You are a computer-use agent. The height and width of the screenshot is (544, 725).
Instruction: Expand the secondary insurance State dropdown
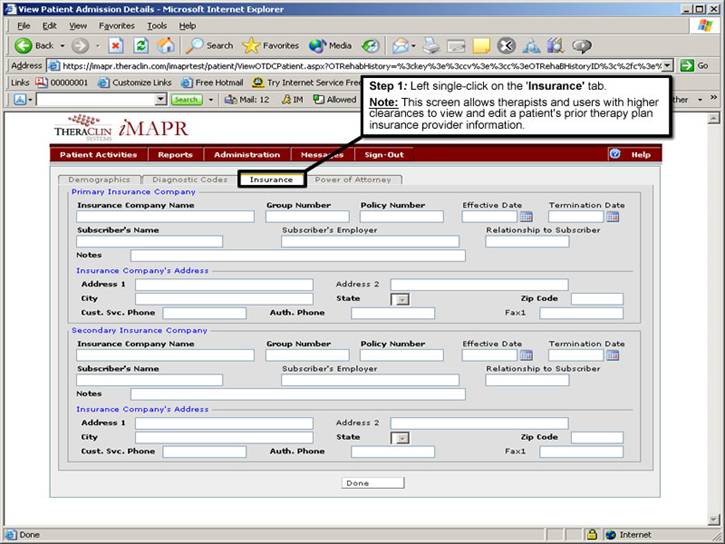401,437
